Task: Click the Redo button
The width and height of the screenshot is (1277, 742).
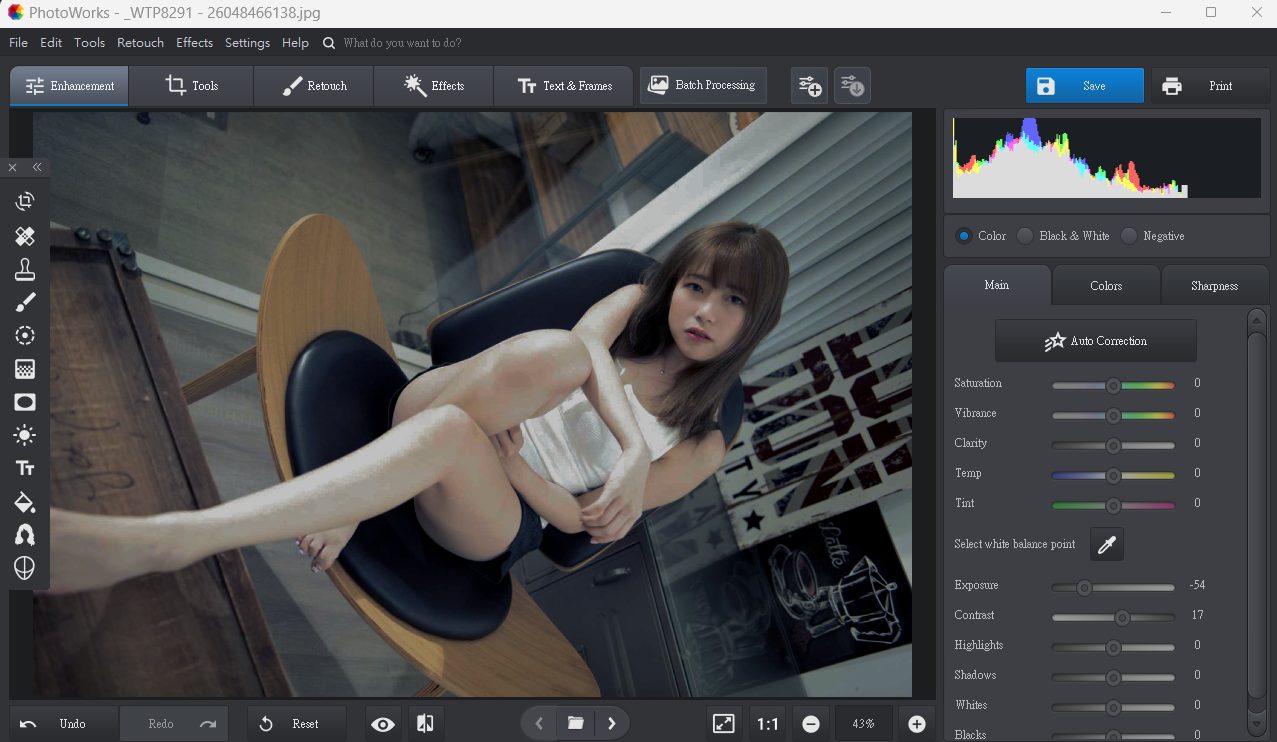Action: pyautogui.click(x=174, y=724)
